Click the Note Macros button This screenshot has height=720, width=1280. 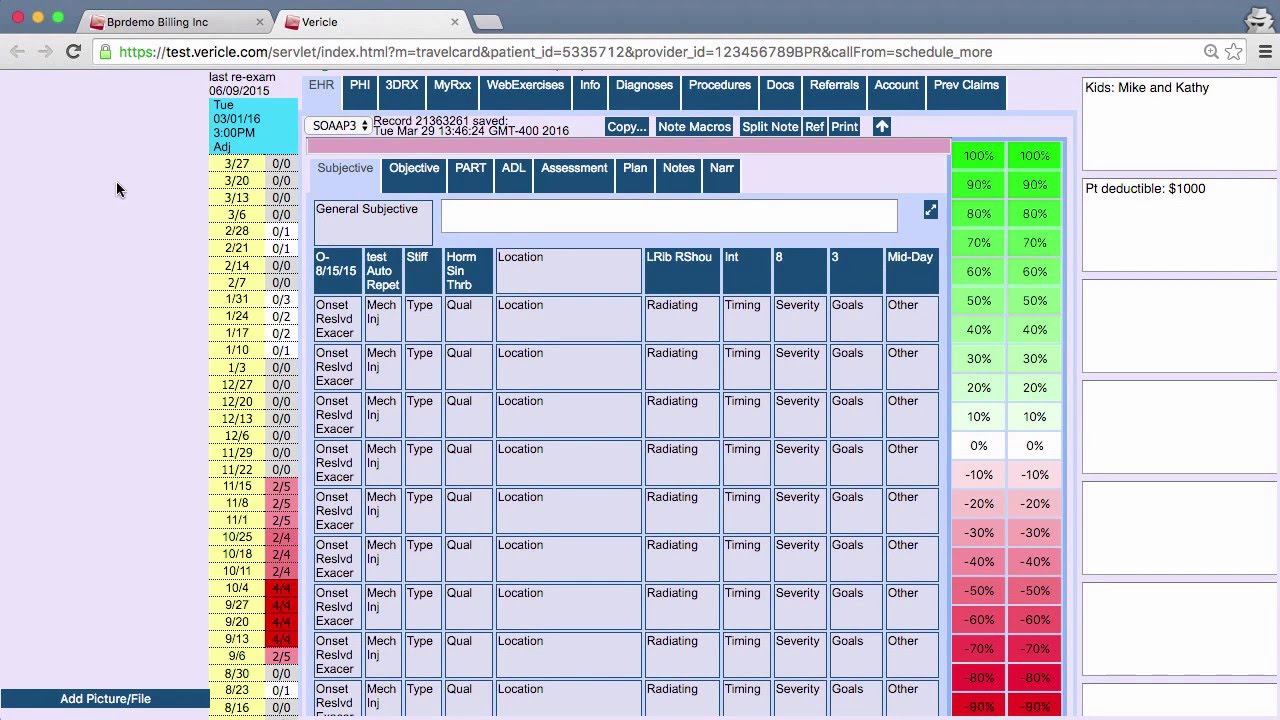point(694,127)
